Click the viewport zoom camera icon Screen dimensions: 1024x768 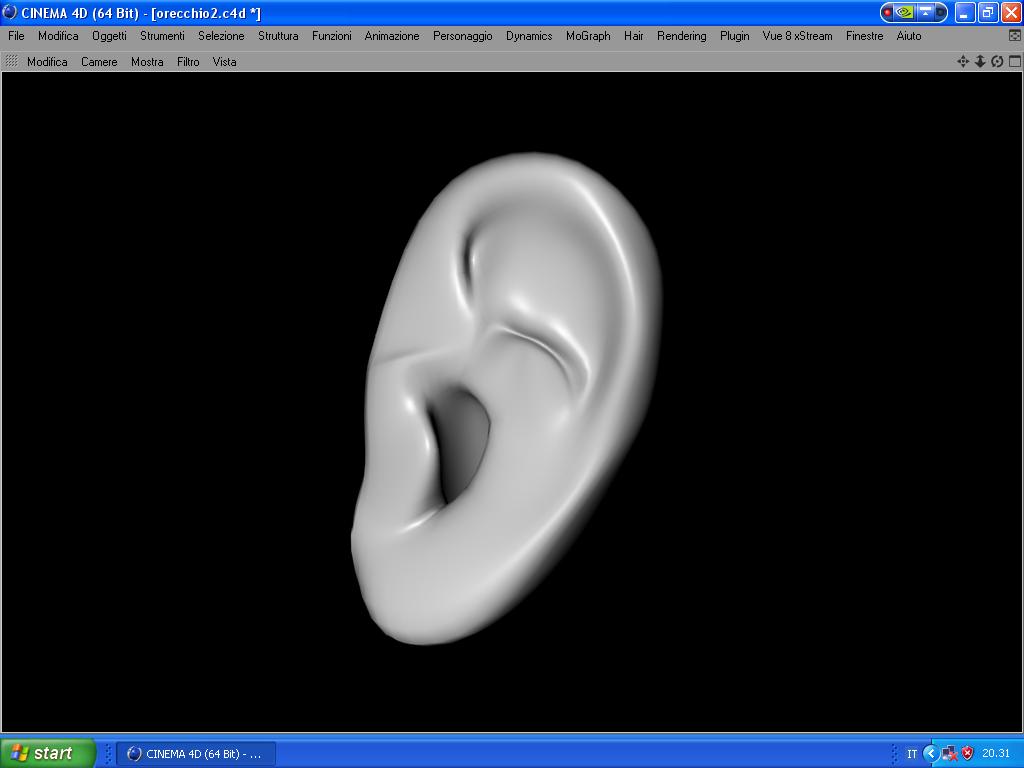(980, 61)
